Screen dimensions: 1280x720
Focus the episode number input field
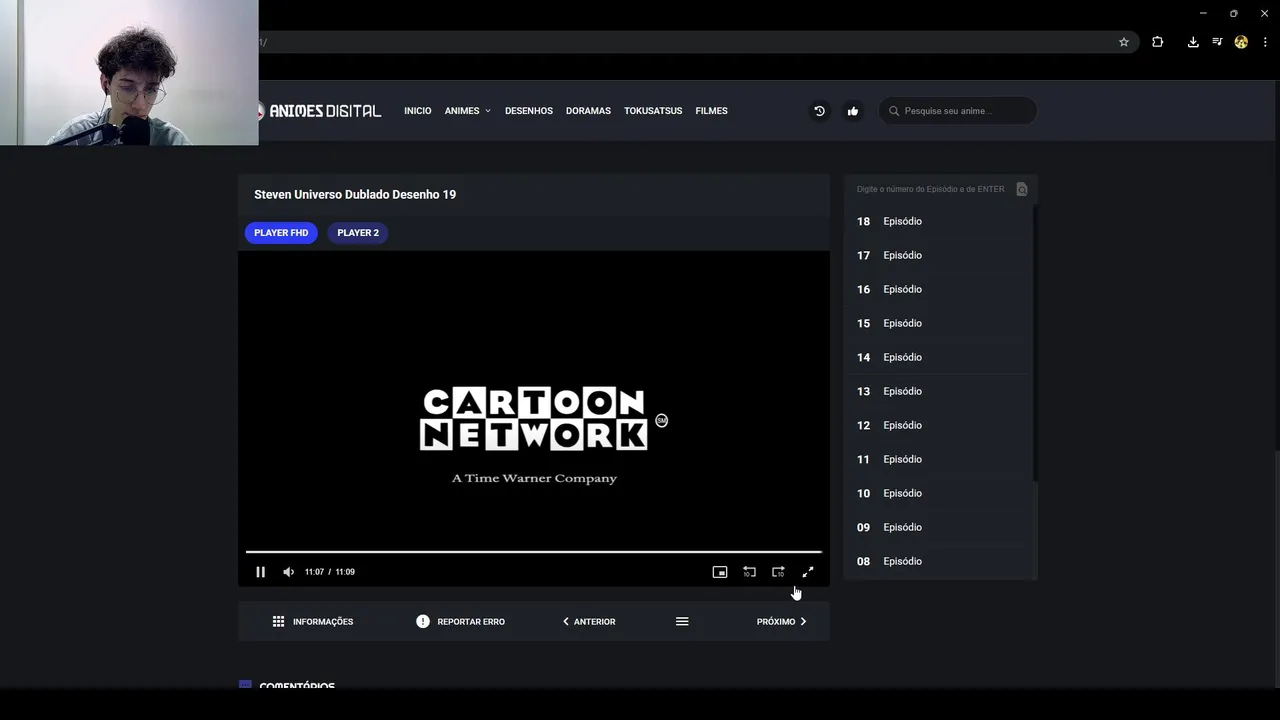click(930, 189)
